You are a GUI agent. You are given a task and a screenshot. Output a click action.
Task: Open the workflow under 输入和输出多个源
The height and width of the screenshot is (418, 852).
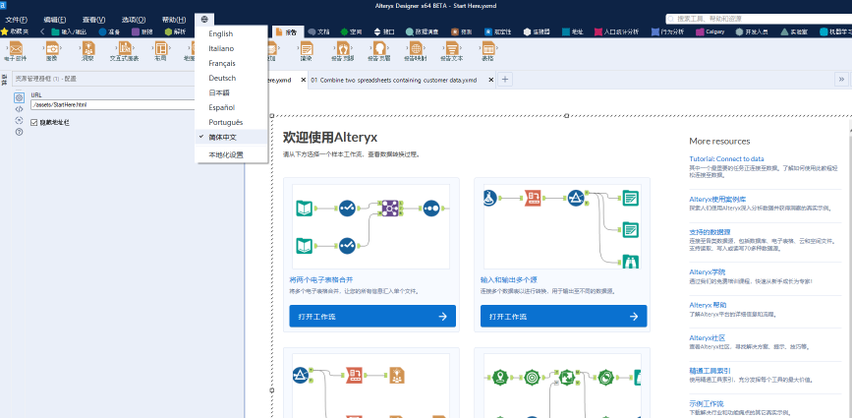[563, 316]
